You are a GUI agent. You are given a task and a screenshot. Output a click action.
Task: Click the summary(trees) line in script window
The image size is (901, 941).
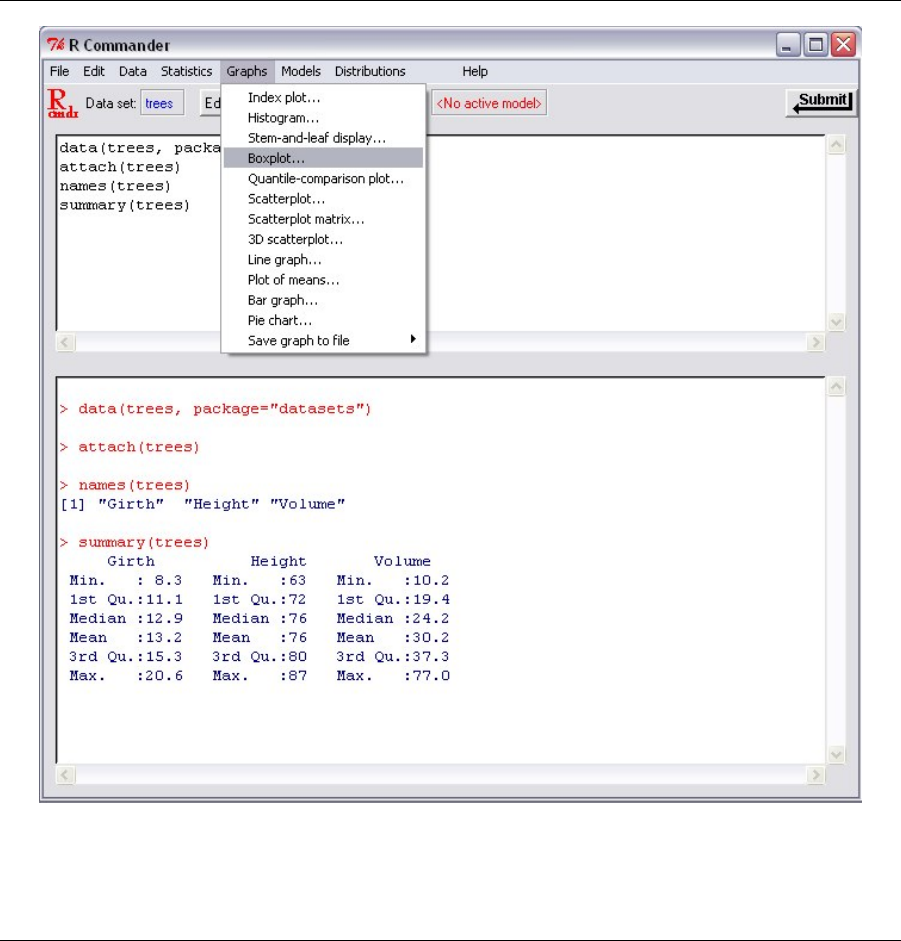[x=124, y=205]
